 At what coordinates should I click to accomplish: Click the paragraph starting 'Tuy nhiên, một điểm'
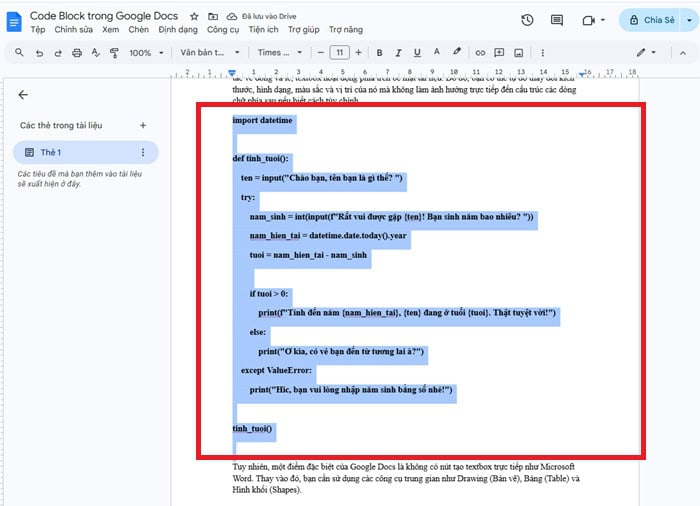[x=406, y=478]
